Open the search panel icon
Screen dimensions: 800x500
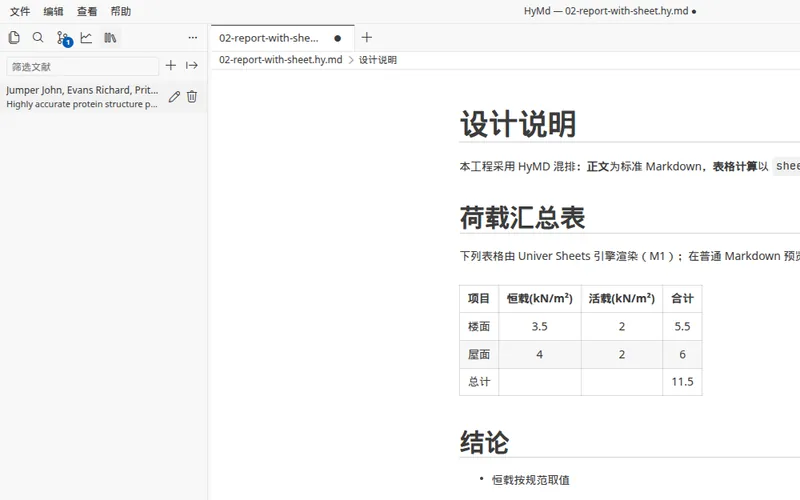tap(38, 38)
